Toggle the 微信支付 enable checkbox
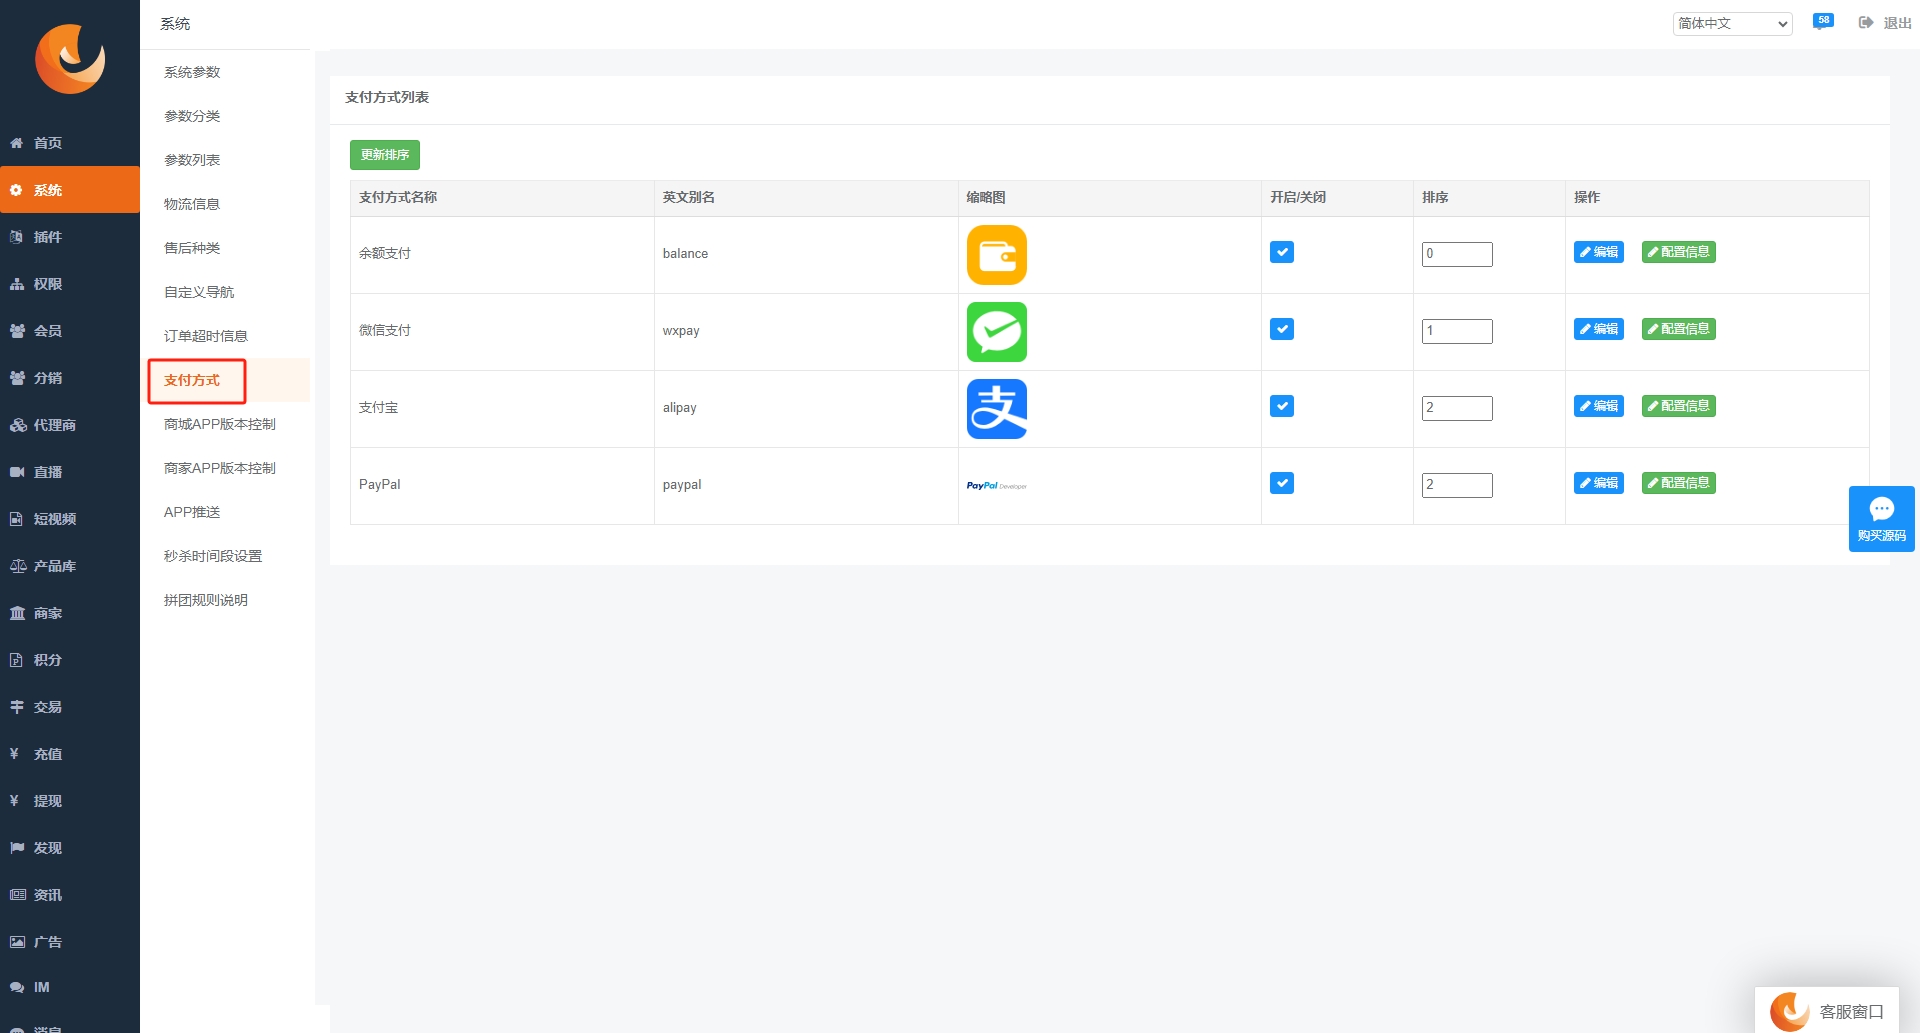The height and width of the screenshot is (1033, 1920). click(1282, 329)
